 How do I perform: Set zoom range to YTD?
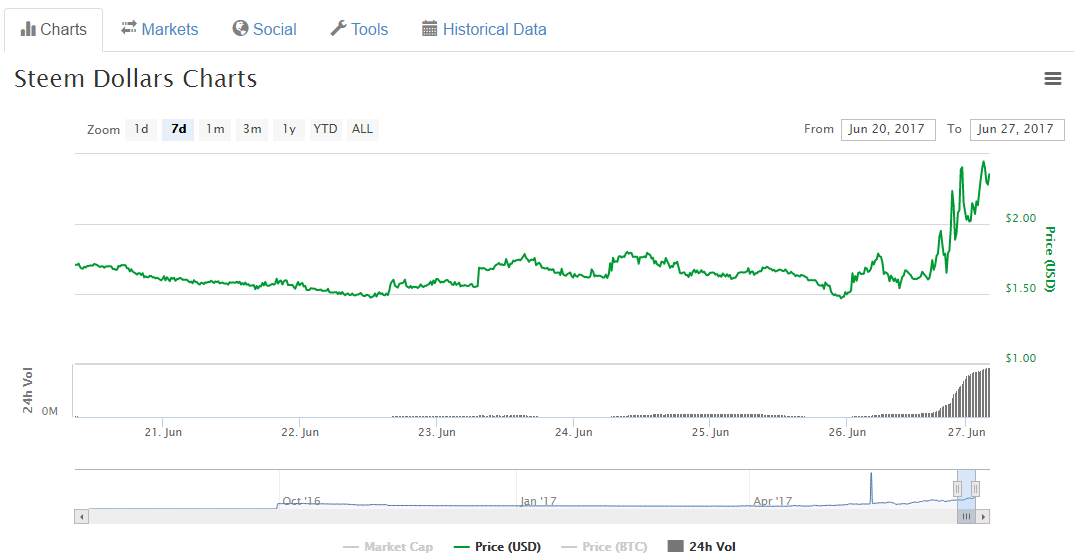click(325, 129)
